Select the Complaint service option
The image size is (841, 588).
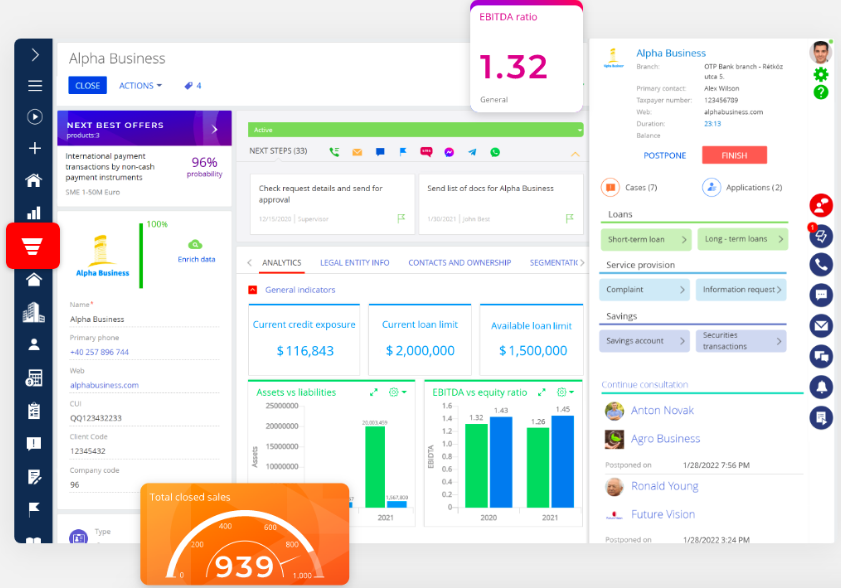[x=644, y=289]
